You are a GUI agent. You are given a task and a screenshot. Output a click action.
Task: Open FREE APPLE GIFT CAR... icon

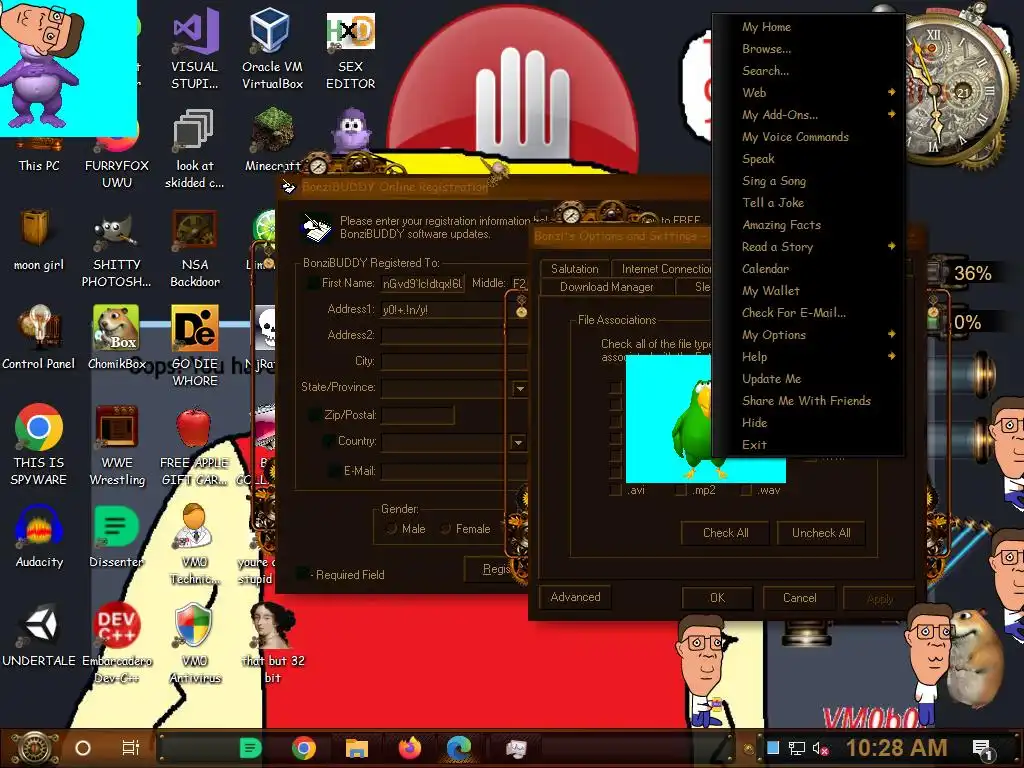point(195,445)
